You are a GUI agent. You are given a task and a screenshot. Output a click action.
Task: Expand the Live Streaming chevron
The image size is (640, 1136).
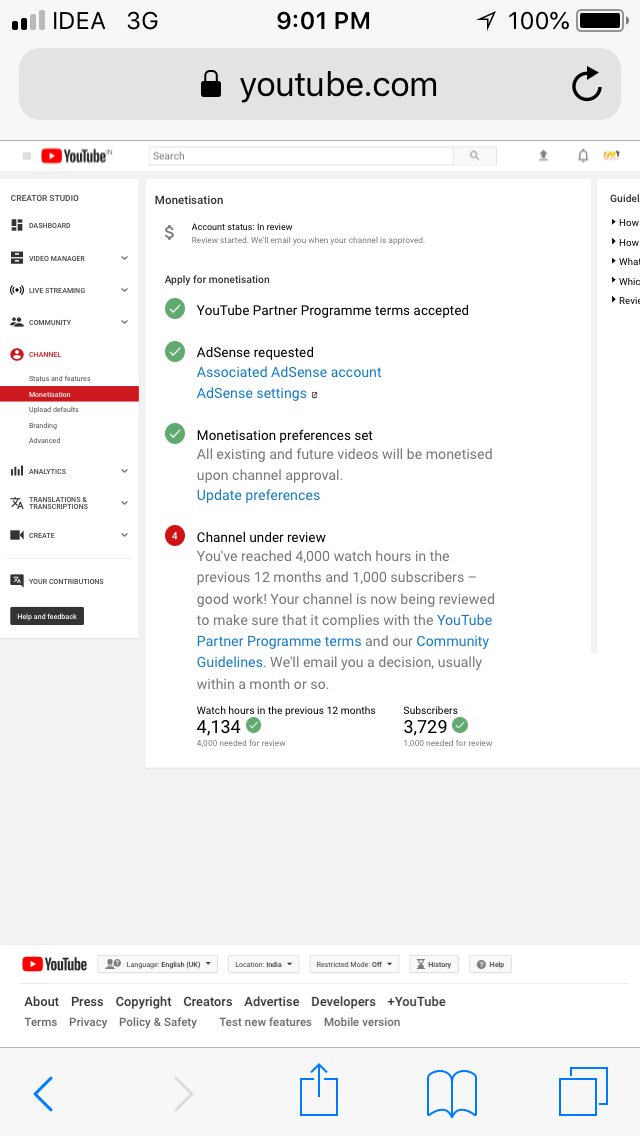[124, 290]
